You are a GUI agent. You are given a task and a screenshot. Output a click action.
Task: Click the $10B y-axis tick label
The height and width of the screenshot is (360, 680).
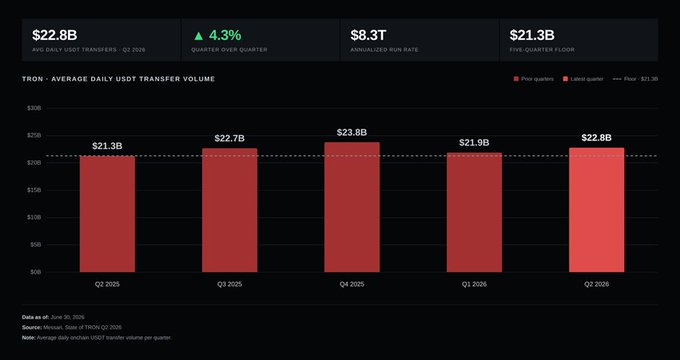click(34, 217)
